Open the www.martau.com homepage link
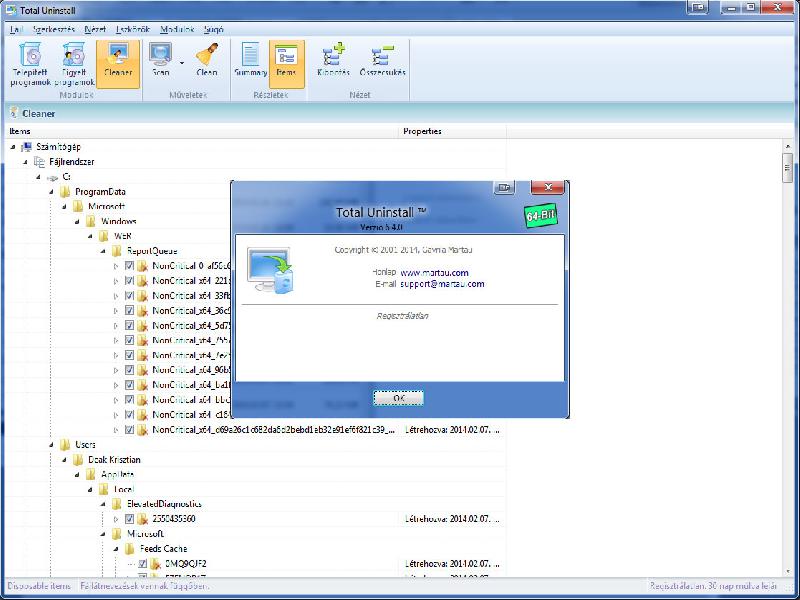 click(x=434, y=273)
